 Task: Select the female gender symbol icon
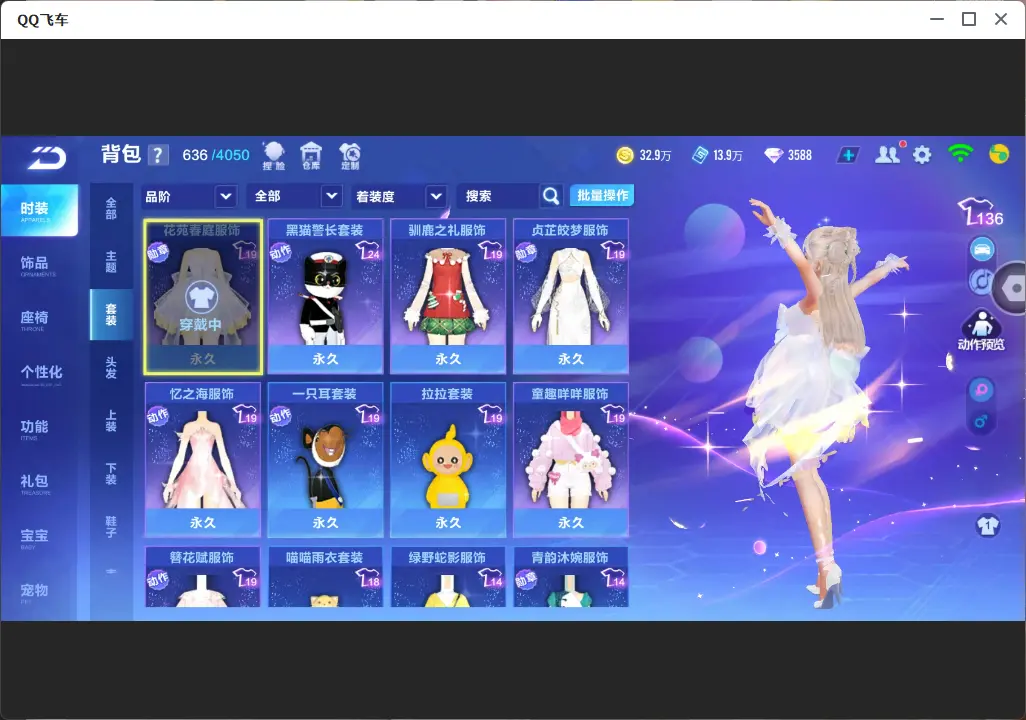click(x=981, y=390)
